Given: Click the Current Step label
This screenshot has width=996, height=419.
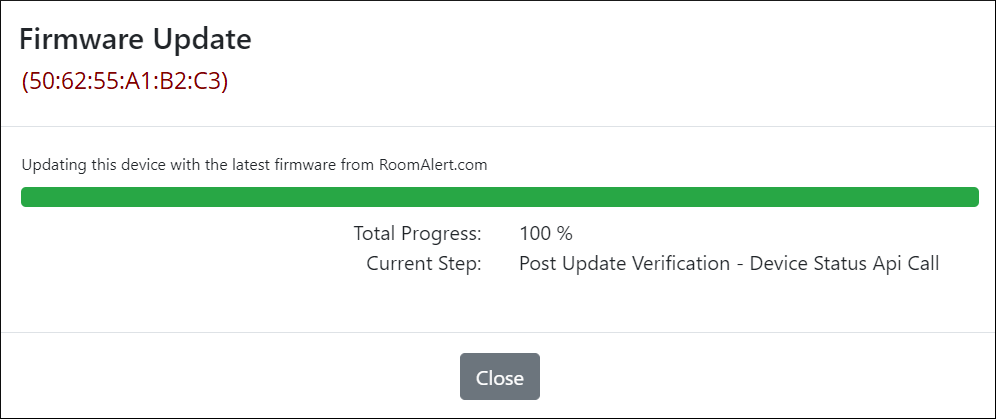Looking at the screenshot, I should pyautogui.click(x=424, y=264).
